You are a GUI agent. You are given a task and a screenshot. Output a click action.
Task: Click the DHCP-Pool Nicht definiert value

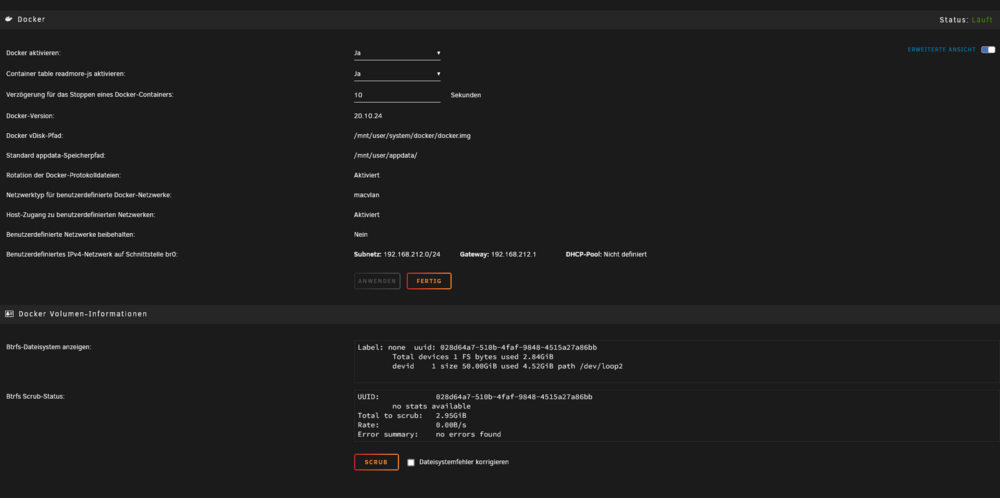pyautogui.click(x=606, y=254)
